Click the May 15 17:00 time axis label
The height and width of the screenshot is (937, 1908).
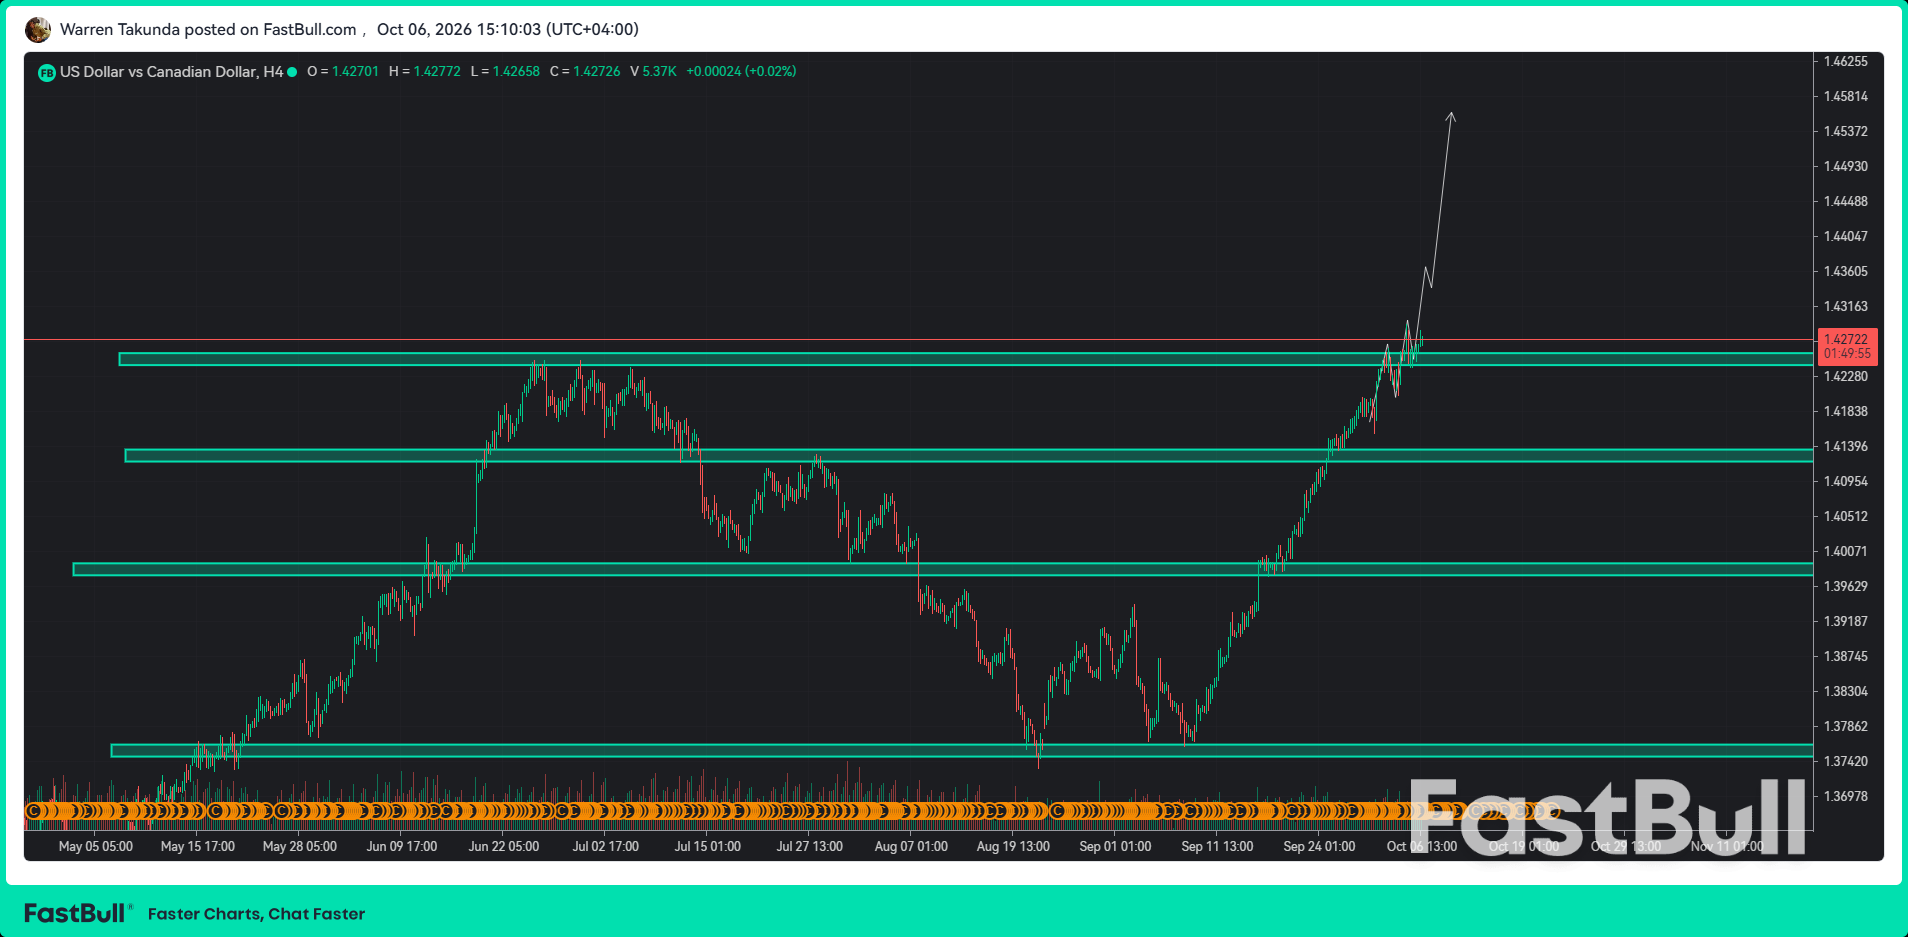(x=198, y=846)
